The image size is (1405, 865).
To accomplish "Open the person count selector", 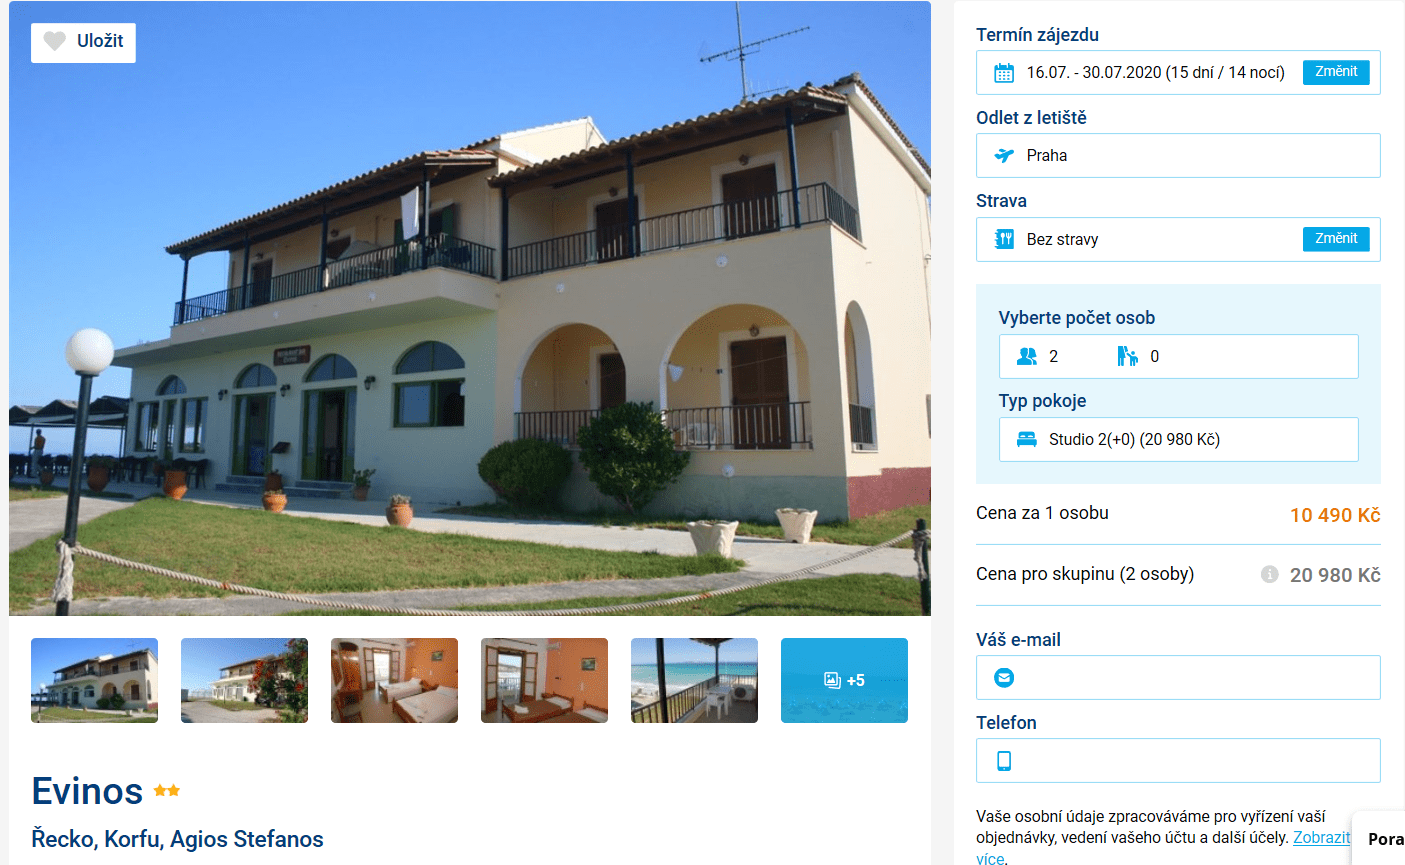I will [1178, 356].
